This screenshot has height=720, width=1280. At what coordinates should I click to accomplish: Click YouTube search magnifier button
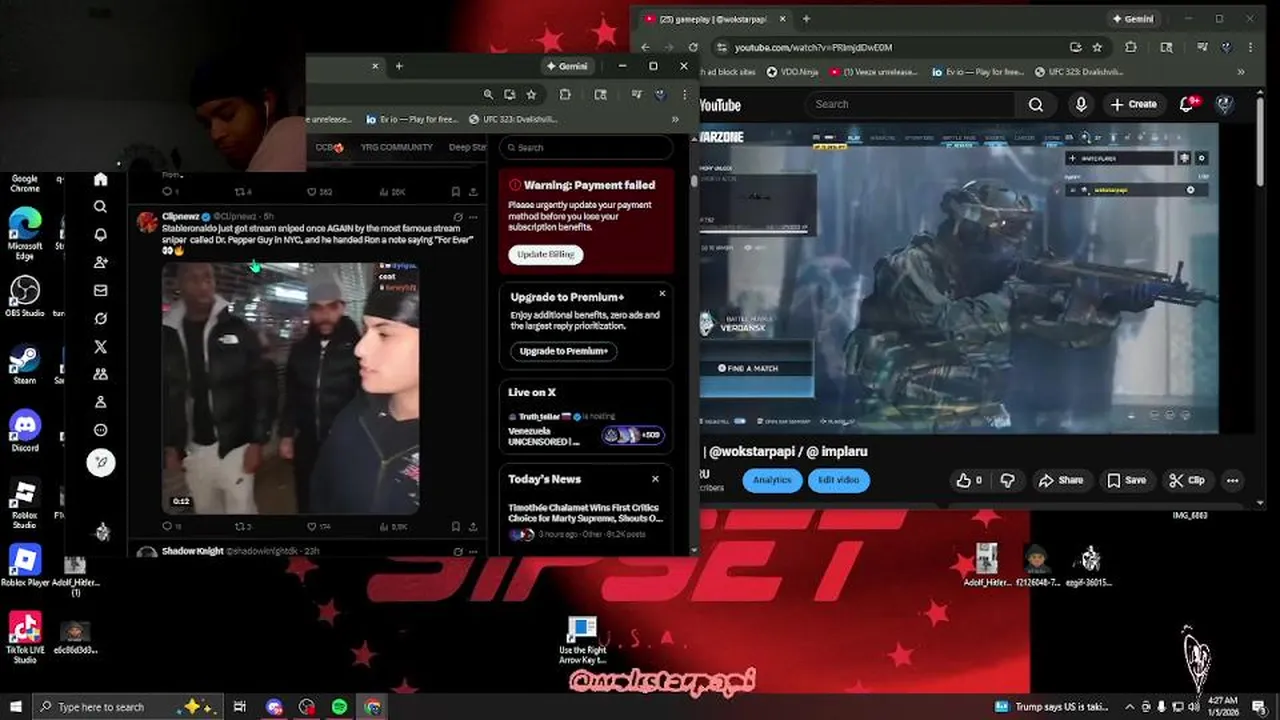[1036, 104]
